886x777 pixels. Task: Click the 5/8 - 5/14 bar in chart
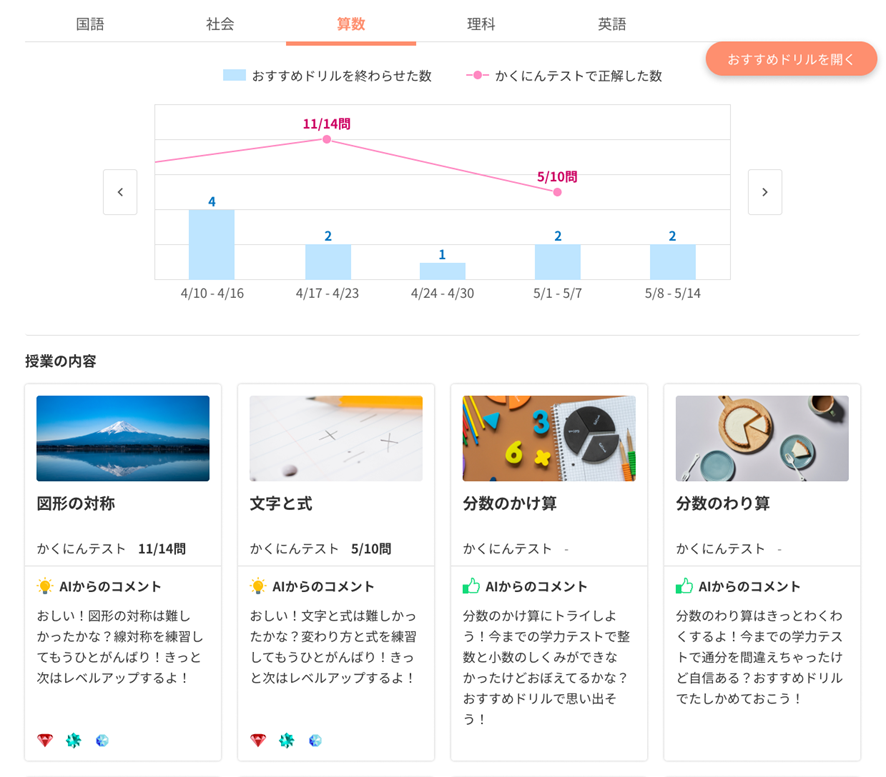pyautogui.click(x=672, y=262)
